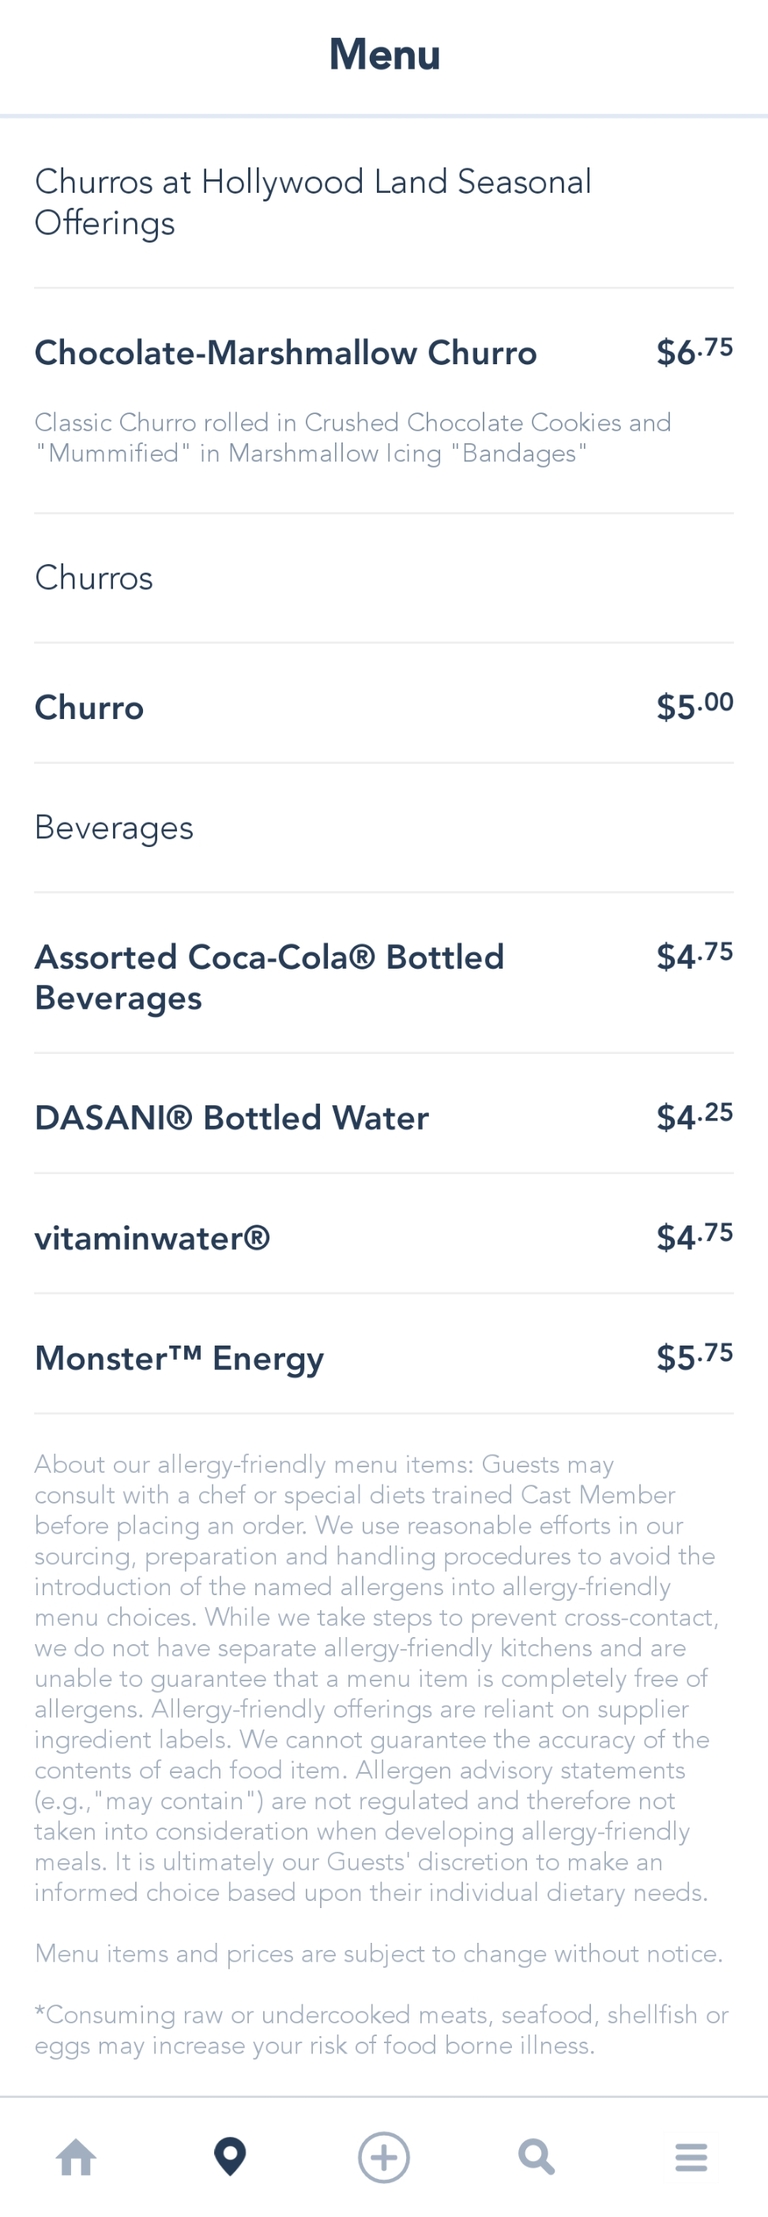Image resolution: width=768 pixels, height=2217 pixels.
Task: Tap the Crushed Chocolate Cookies description text
Action: pyautogui.click(x=353, y=438)
